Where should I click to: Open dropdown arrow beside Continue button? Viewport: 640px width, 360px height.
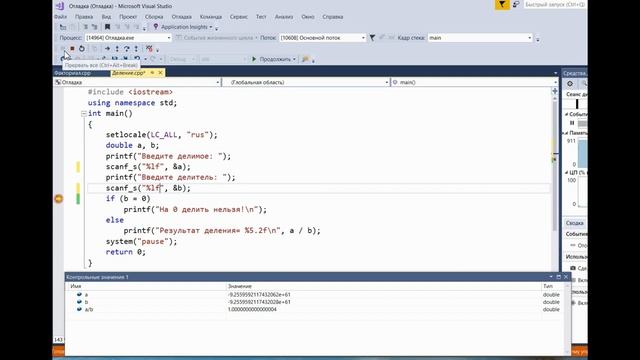click(x=294, y=59)
